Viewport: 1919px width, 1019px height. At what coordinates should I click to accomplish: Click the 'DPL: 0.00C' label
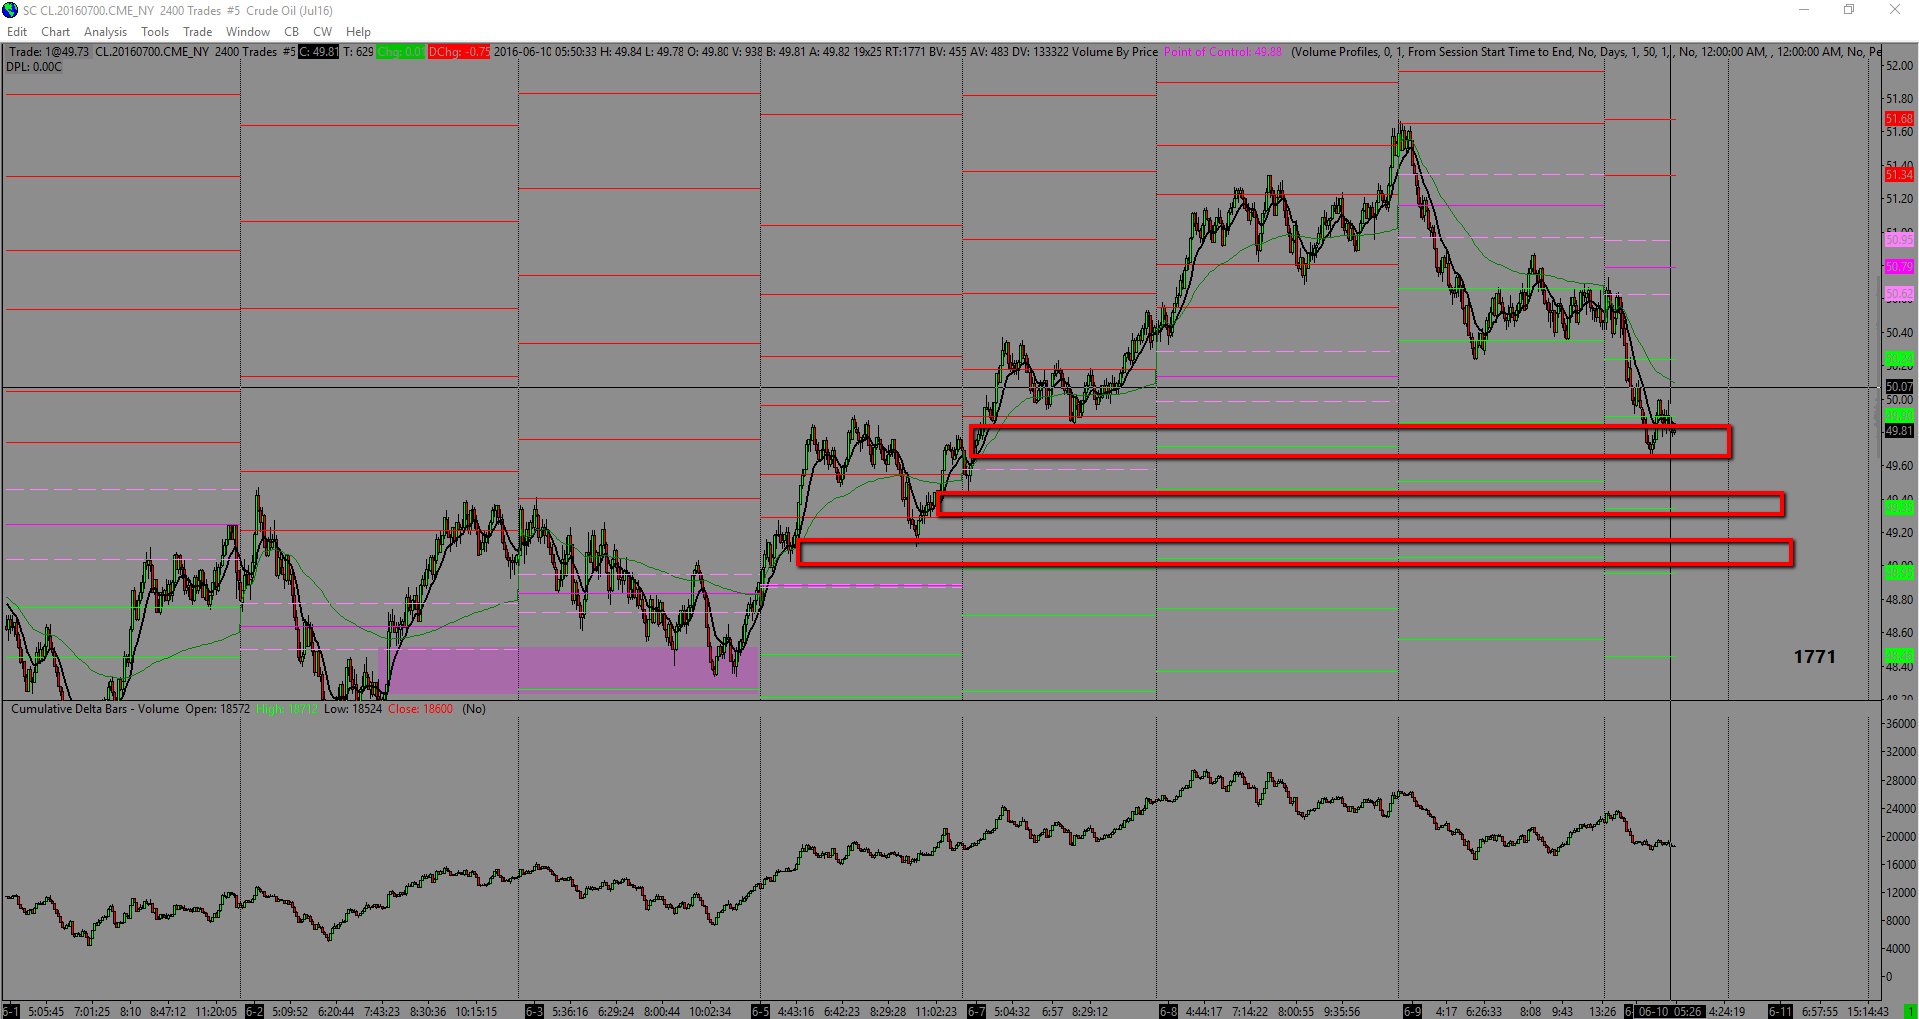pos(34,67)
